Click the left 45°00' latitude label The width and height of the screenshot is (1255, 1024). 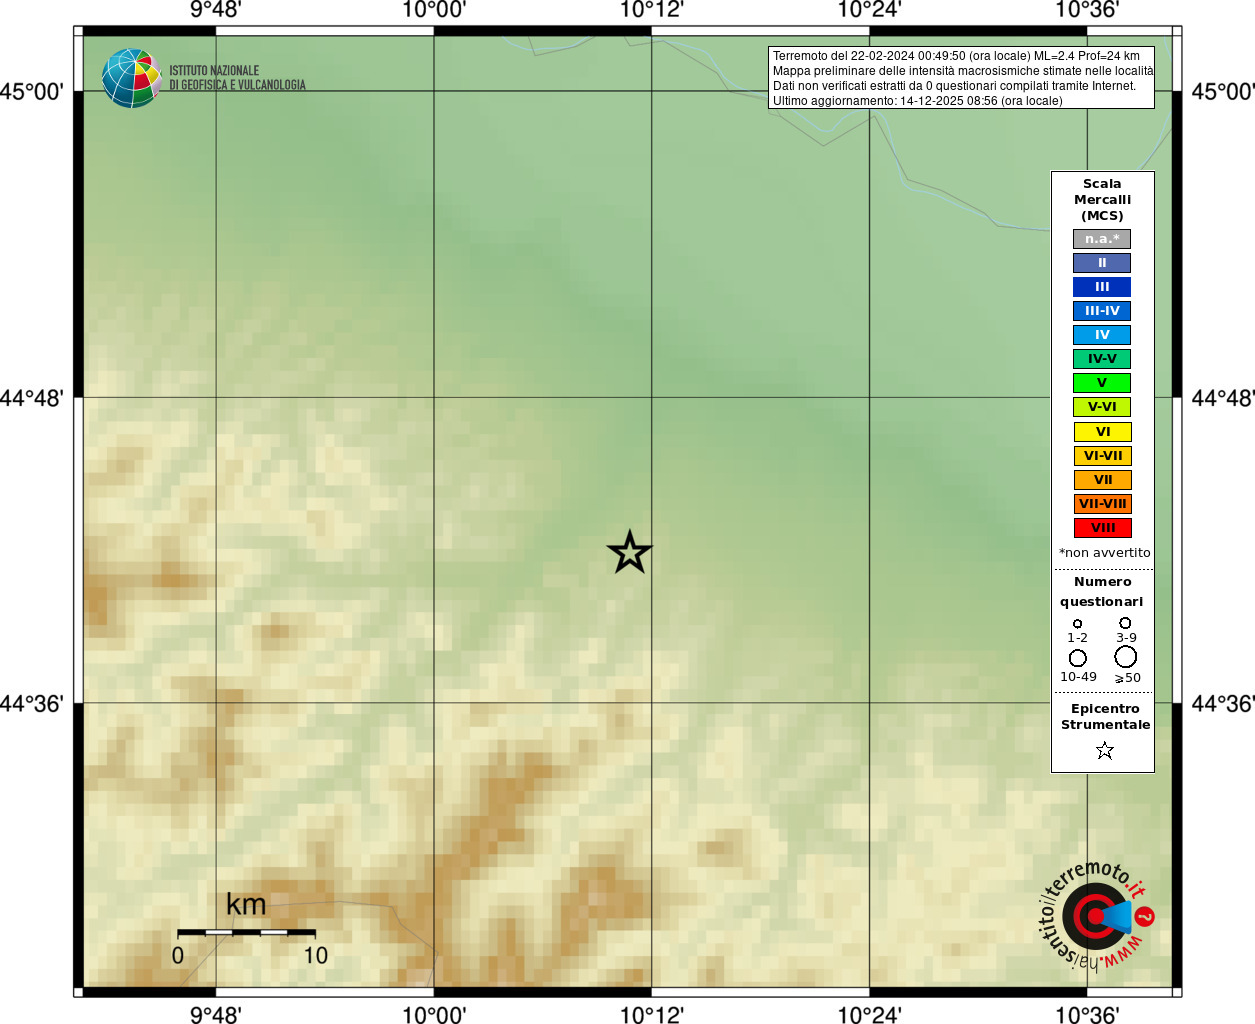point(32,92)
